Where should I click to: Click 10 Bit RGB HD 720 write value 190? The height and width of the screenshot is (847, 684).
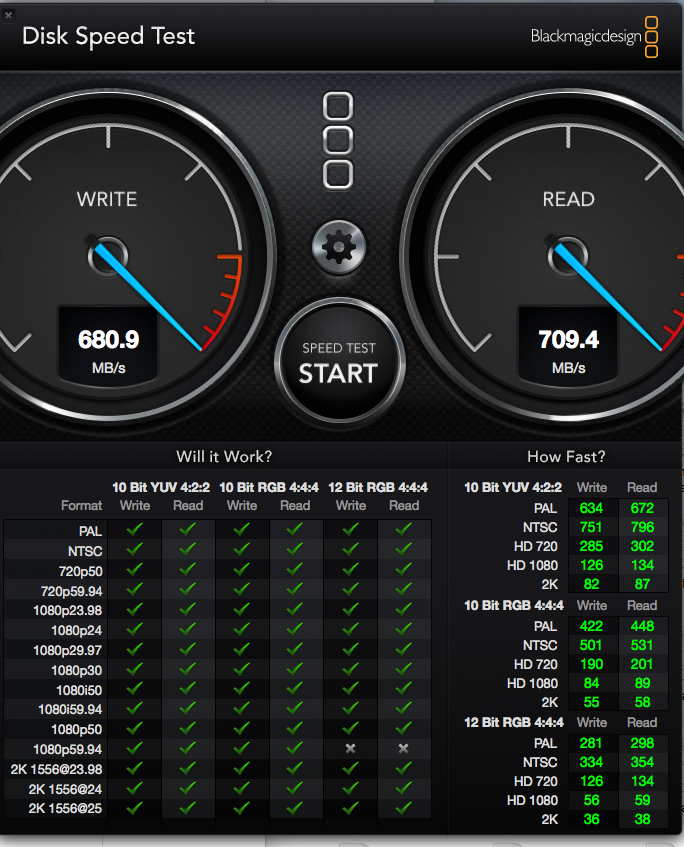(x=591, y=664)
